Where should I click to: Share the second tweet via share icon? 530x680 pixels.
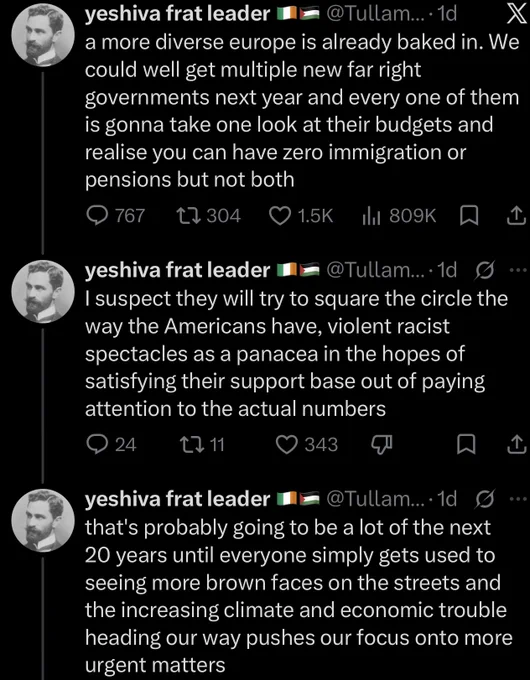pos(516,445)
